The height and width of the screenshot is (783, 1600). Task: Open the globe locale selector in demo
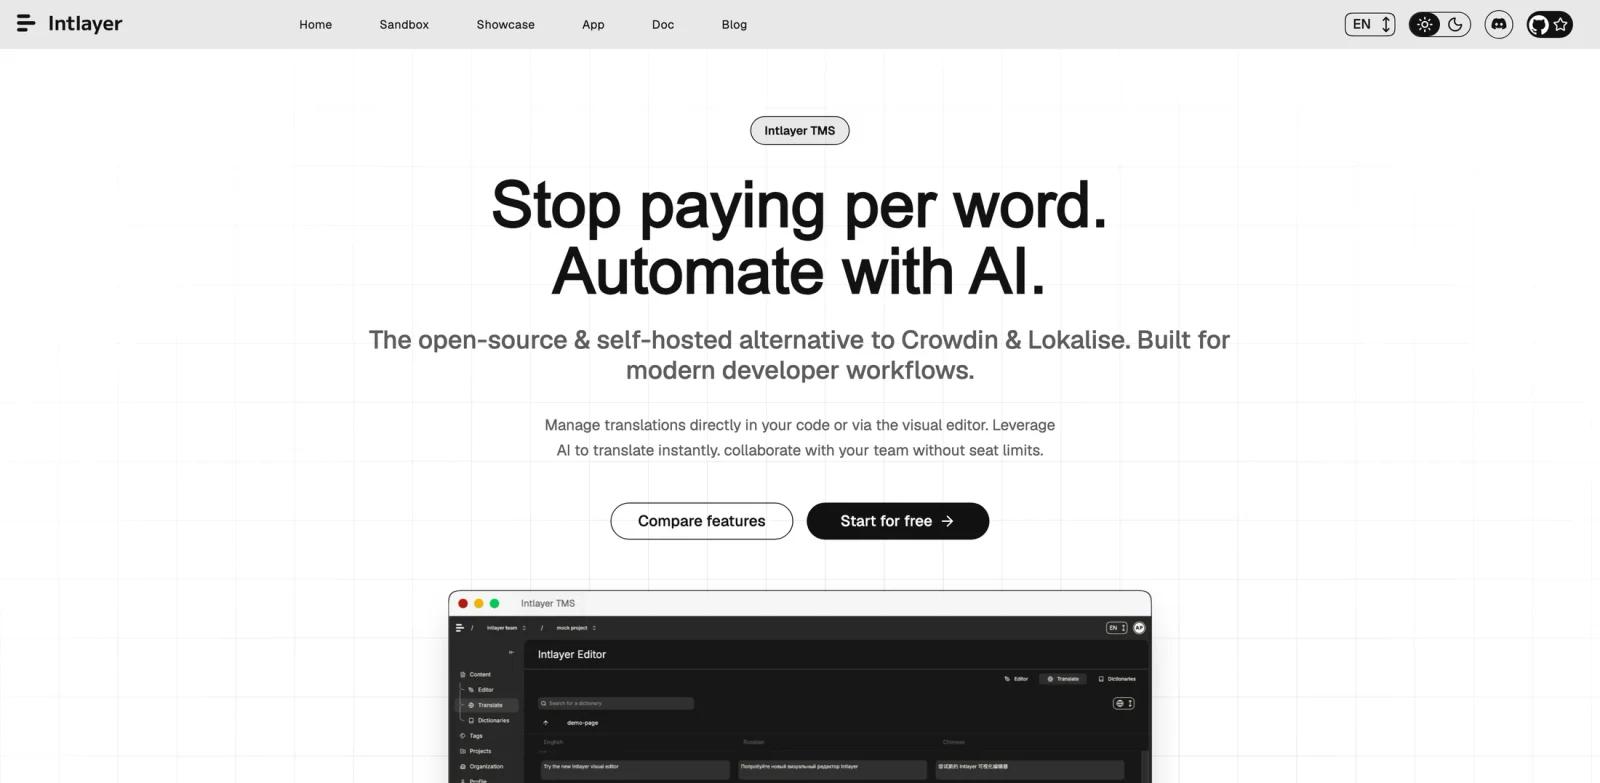pyautogui.click(x=1124, y=703)
